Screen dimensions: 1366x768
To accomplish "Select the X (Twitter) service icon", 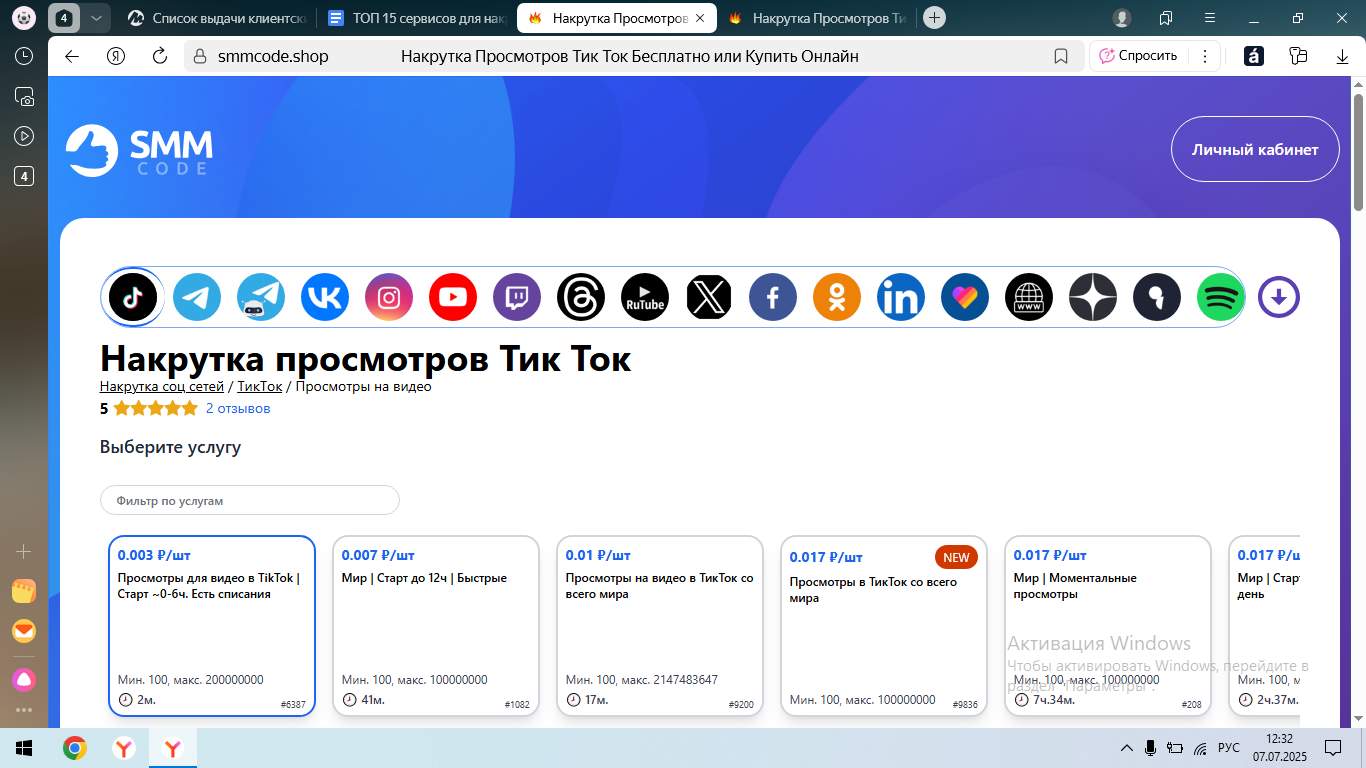I will (709, 297).
